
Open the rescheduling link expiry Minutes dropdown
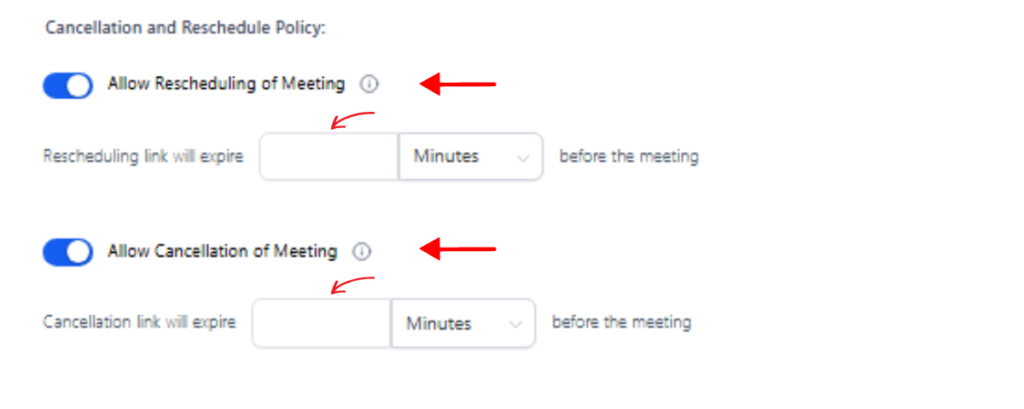click(x=471, y=157)
